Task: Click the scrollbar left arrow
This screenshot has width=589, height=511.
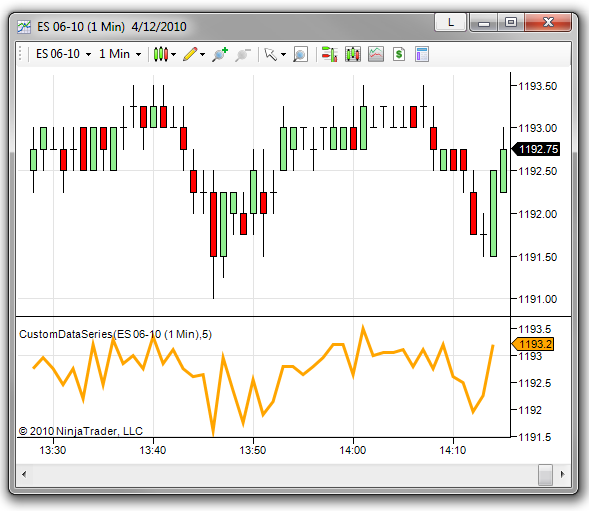Action: [24, 474]
